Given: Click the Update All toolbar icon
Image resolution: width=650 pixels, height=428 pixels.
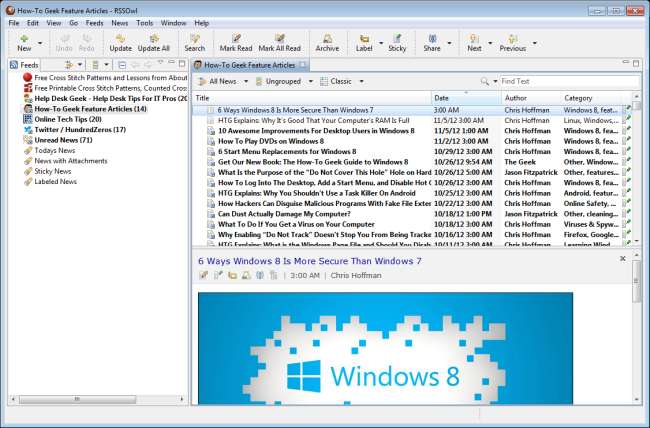Looking at the screenshot, I should pos(153,40).
